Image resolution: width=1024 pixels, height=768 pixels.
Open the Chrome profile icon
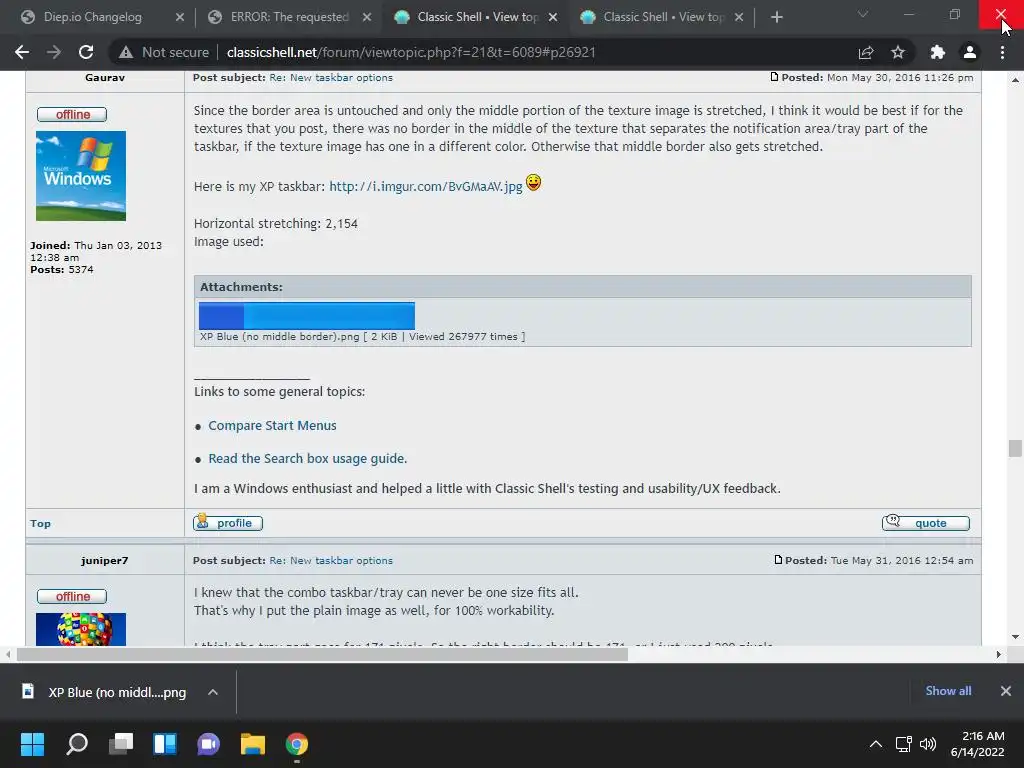970,52
